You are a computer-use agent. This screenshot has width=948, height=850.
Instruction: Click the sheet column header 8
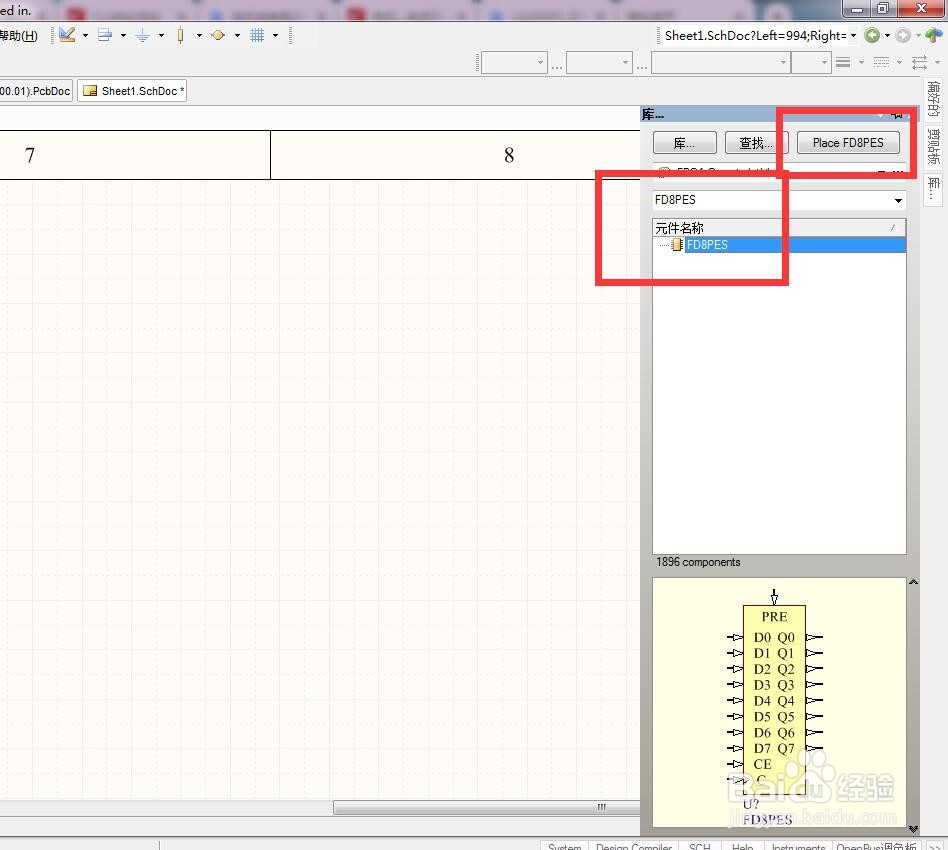(509, 155)
